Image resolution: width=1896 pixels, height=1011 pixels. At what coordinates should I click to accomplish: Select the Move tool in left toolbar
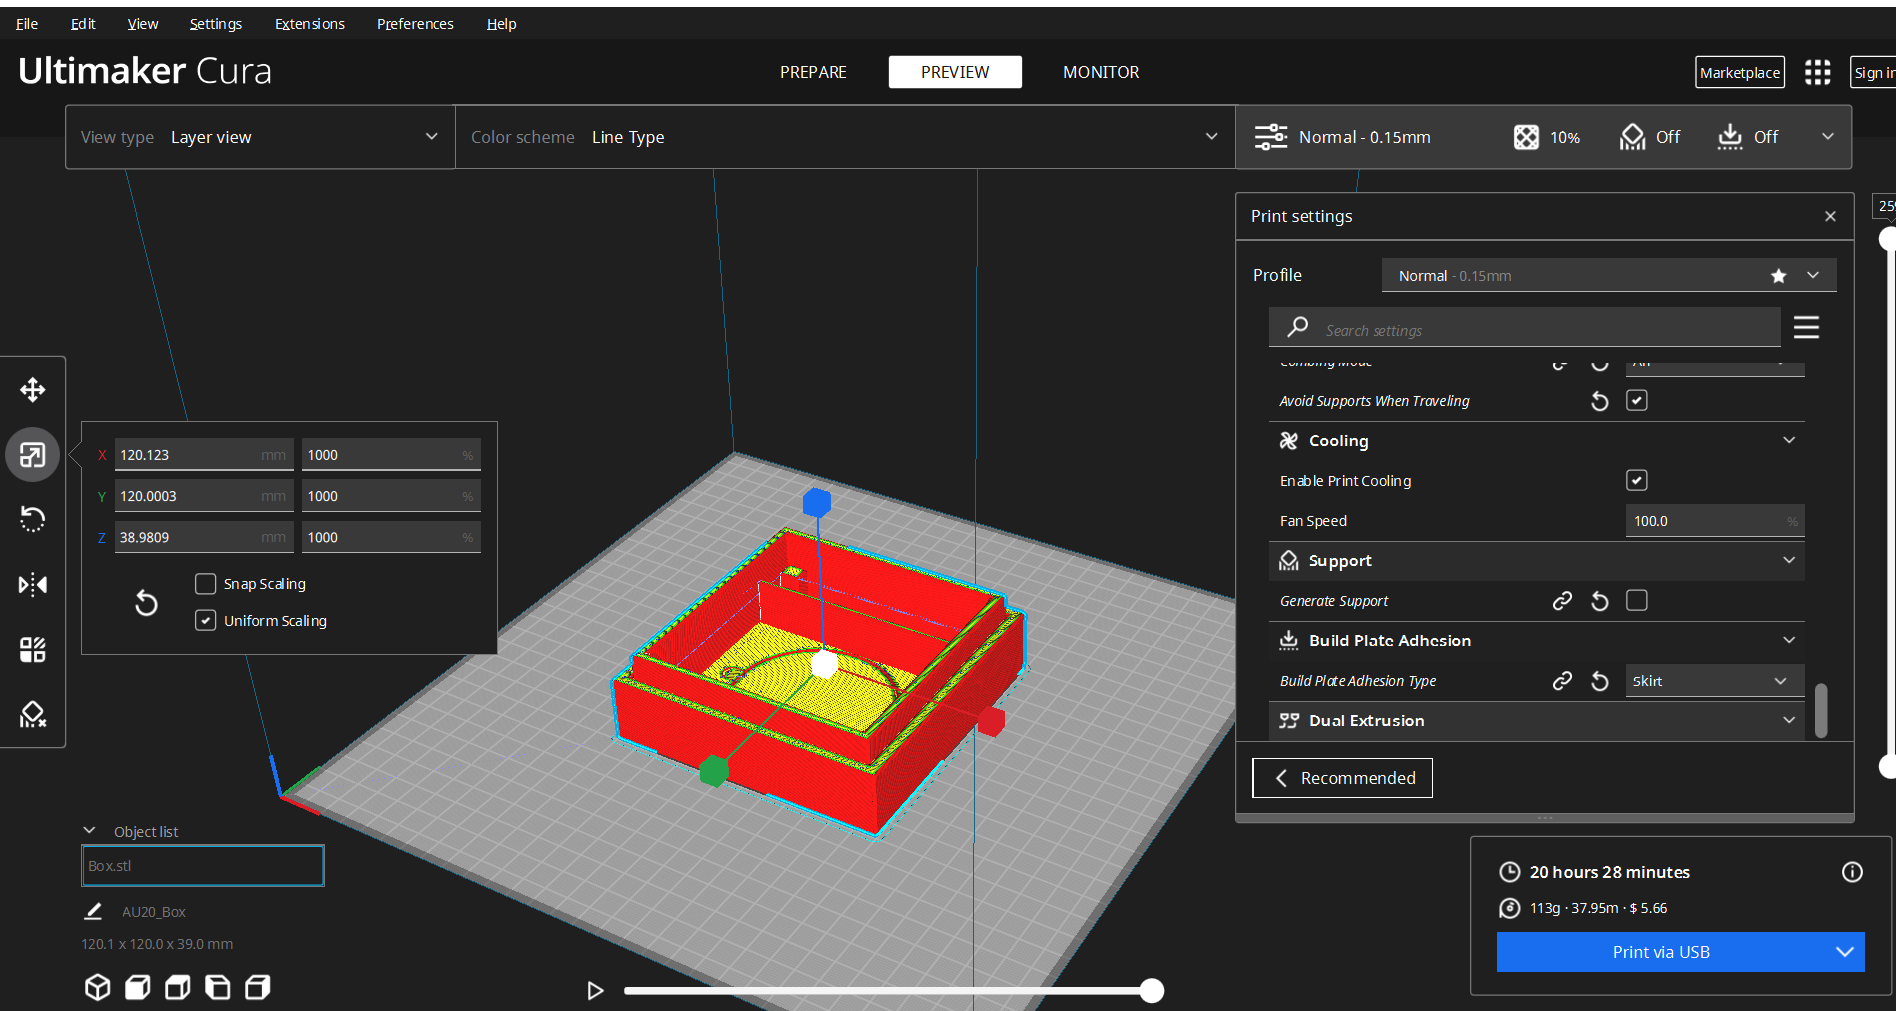[x=33, y=390]
